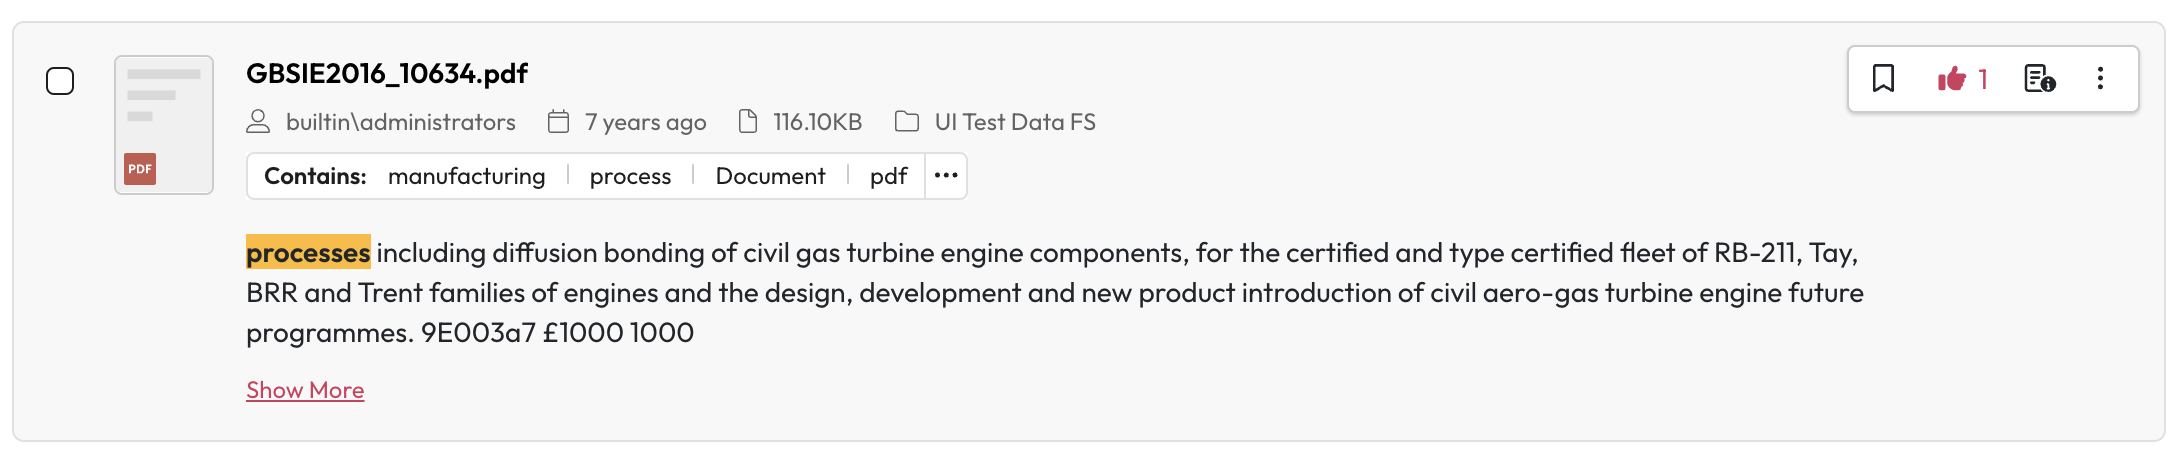This screenshot has height=458, width=2180.
Task: Click the Document tag
Action: tap(770, 176)
